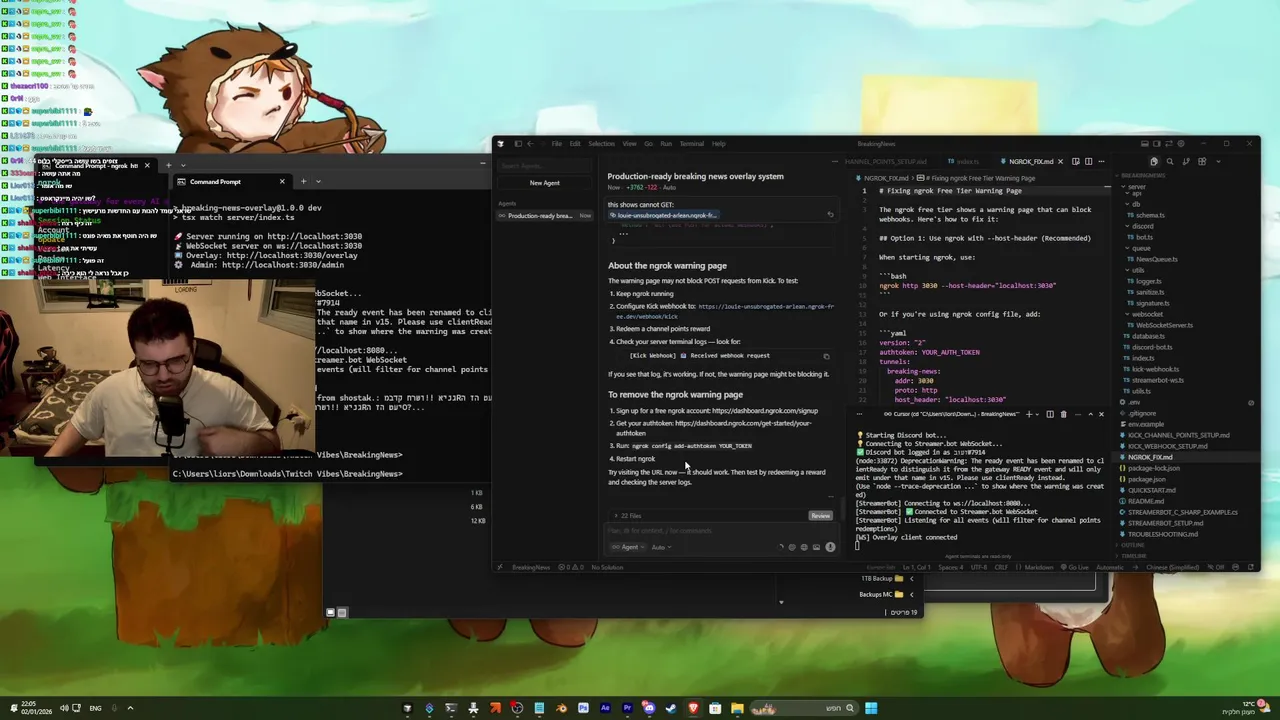Click the web globe icon in chat

click(804, 547)
